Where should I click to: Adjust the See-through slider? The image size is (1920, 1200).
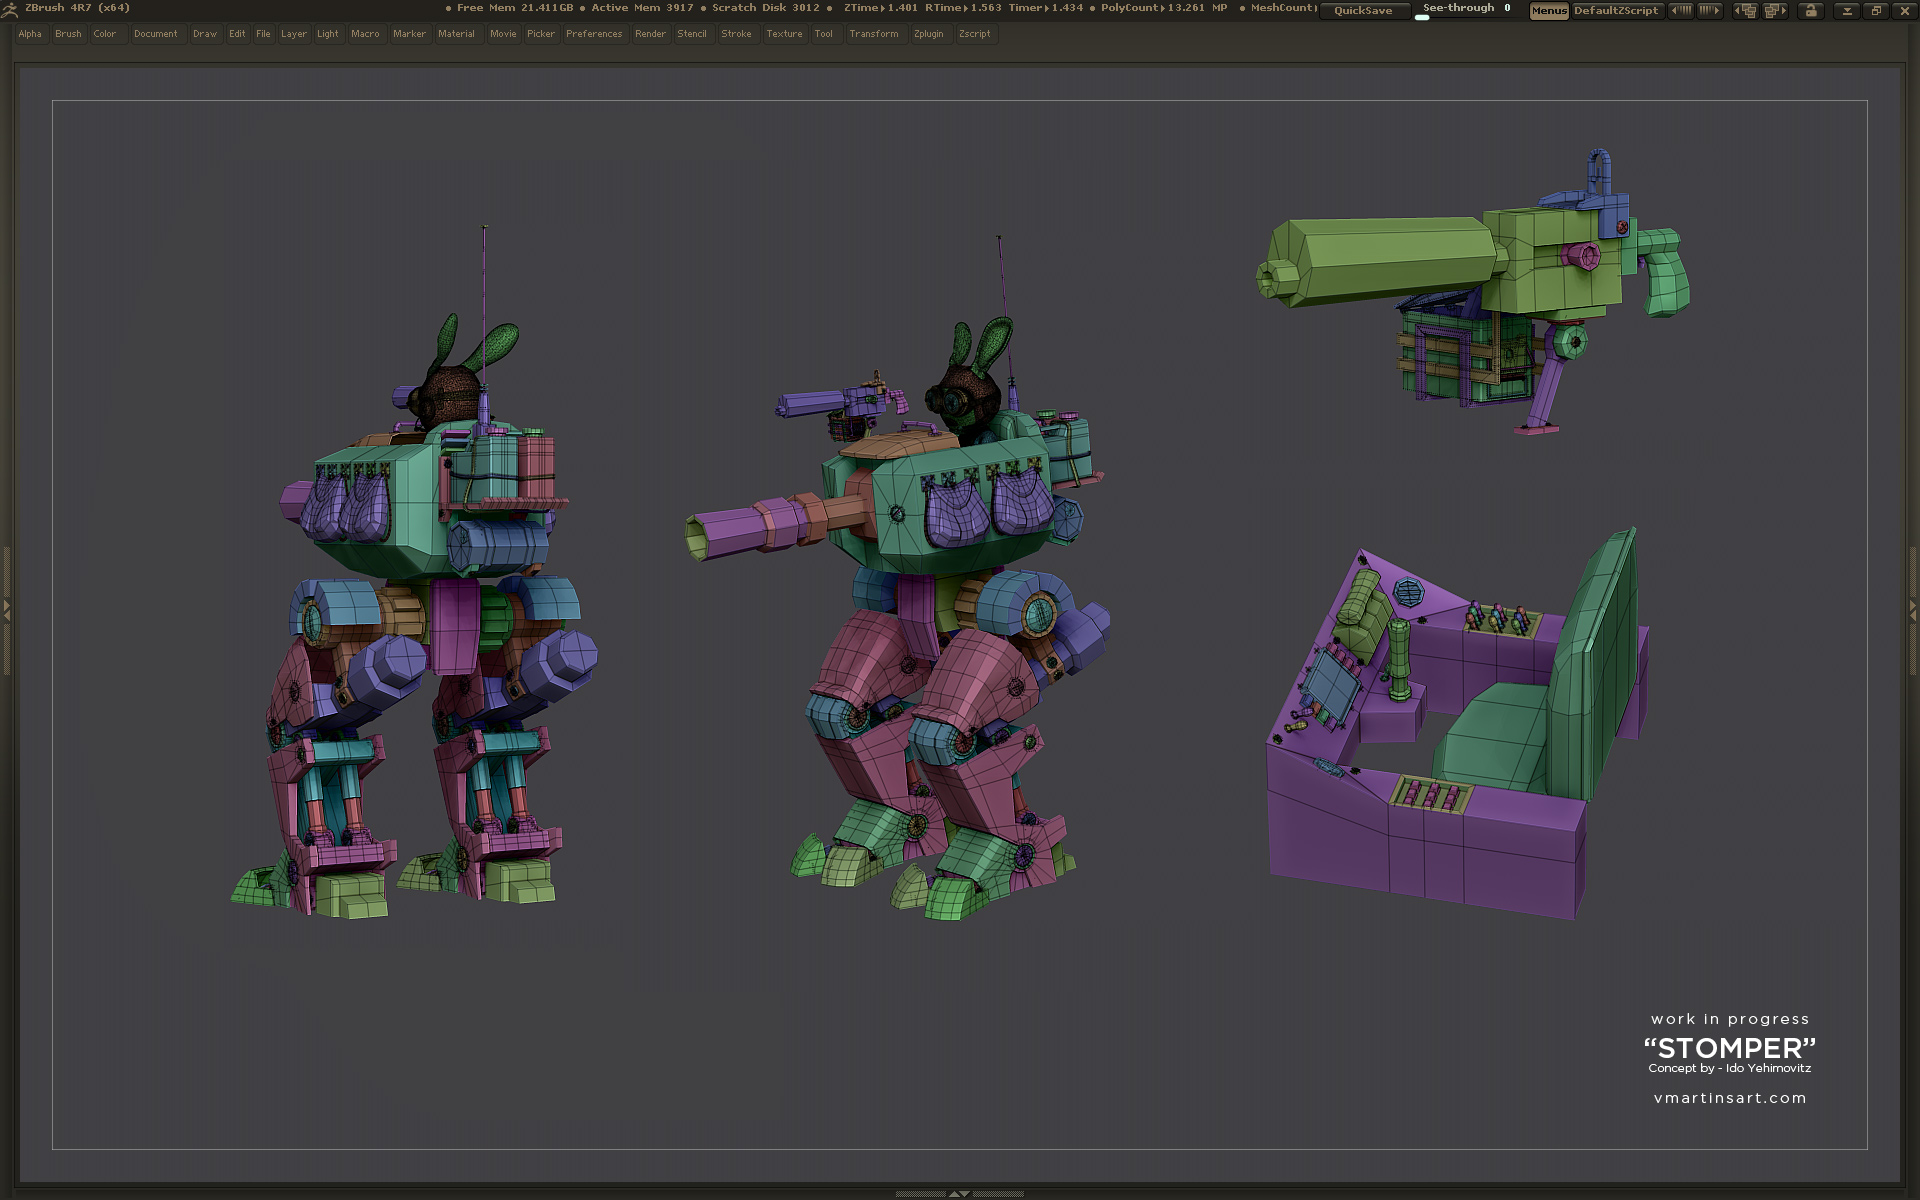pyautogui.click(x=1467, y=10)
